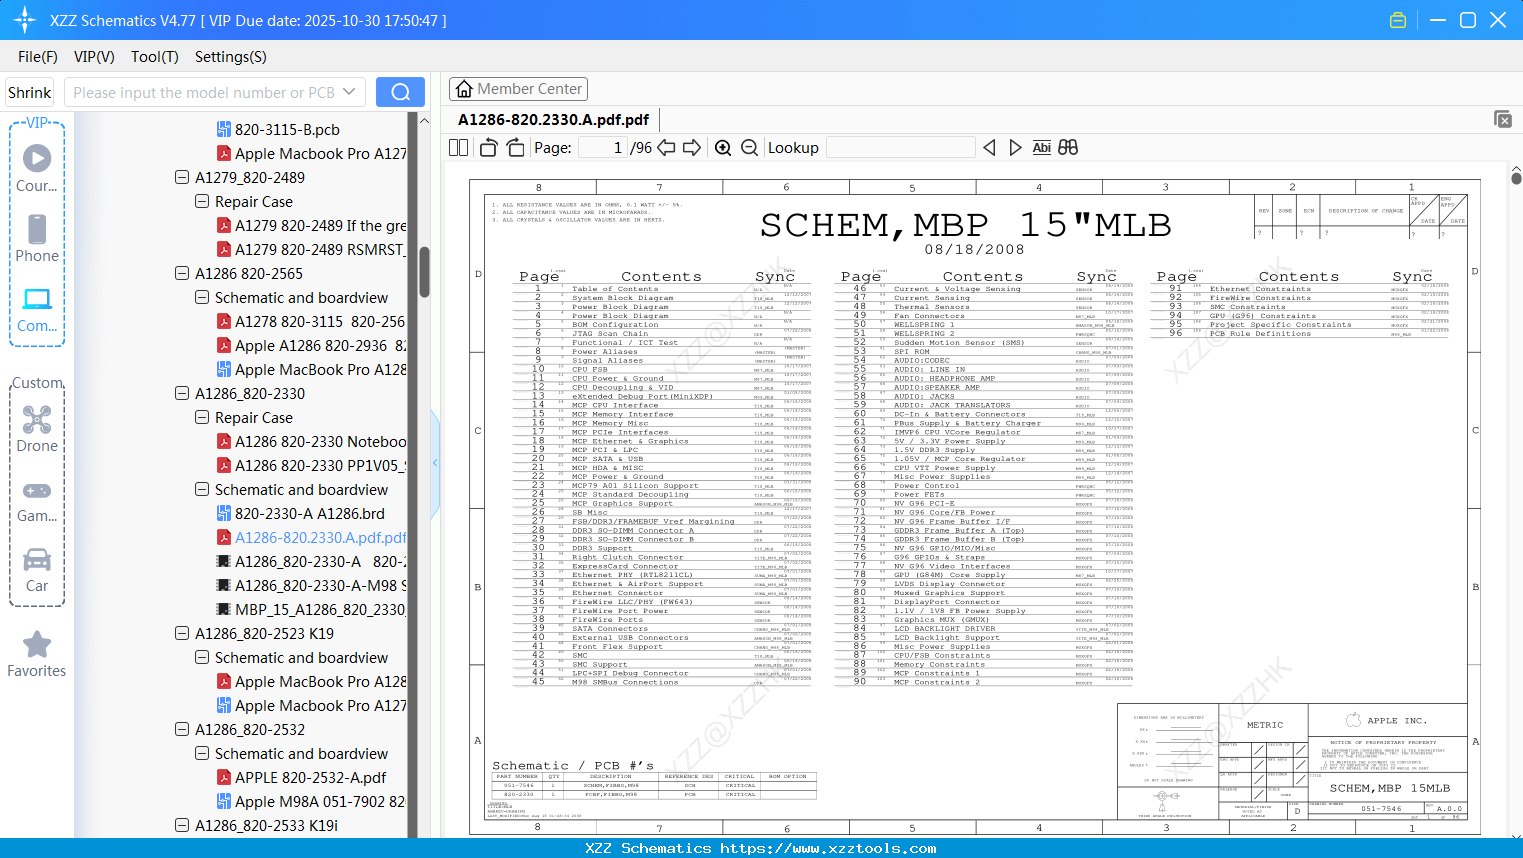Select the A1286-820.2330.A.pdf.pdf document tab

(x=553, y=120)
